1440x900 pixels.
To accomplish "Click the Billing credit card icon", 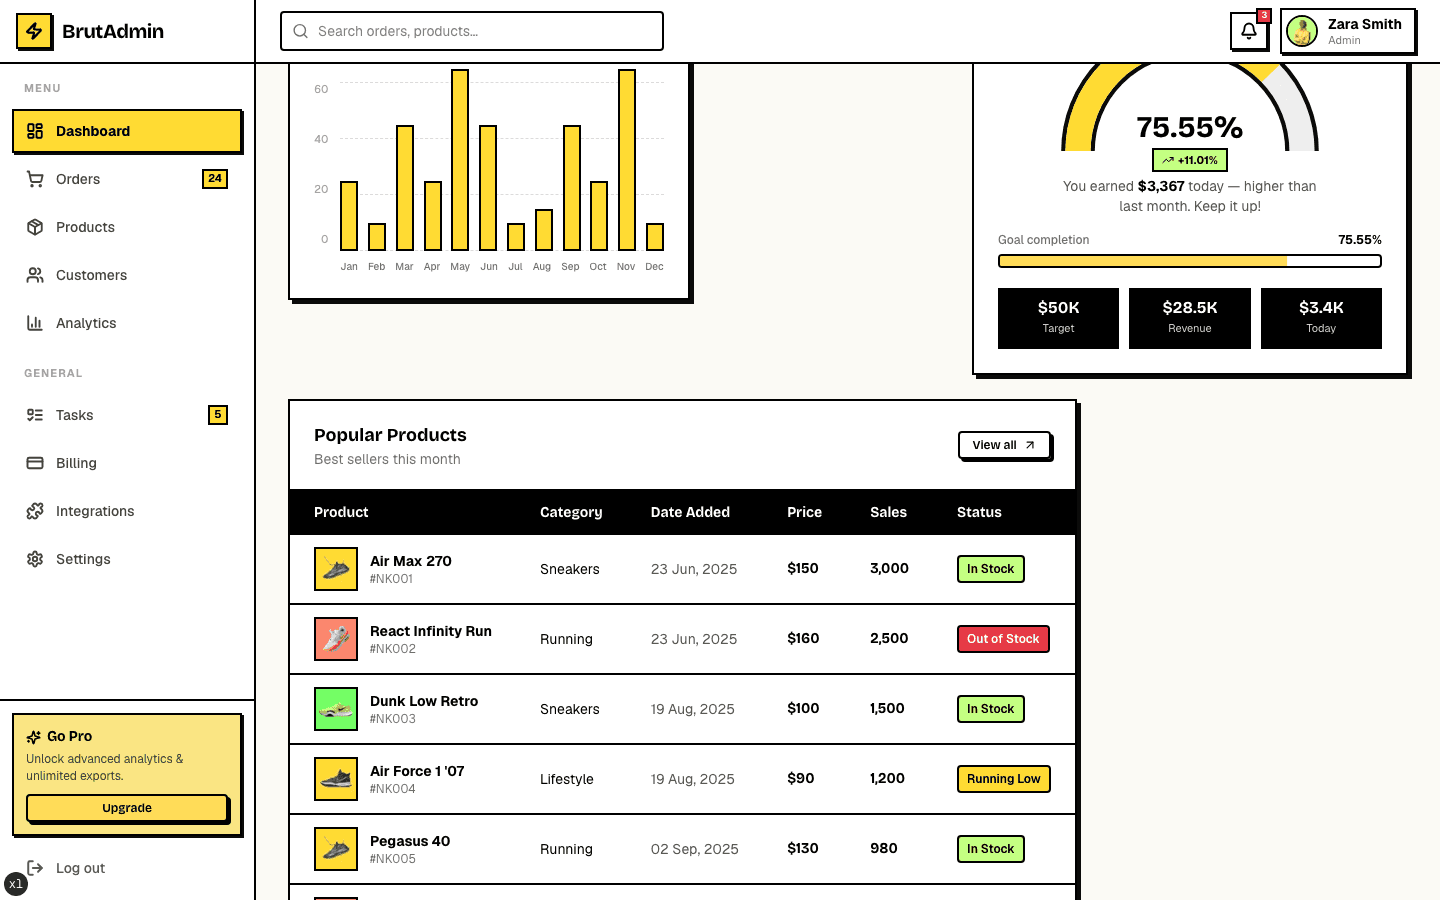I will (x=35, y=463).
